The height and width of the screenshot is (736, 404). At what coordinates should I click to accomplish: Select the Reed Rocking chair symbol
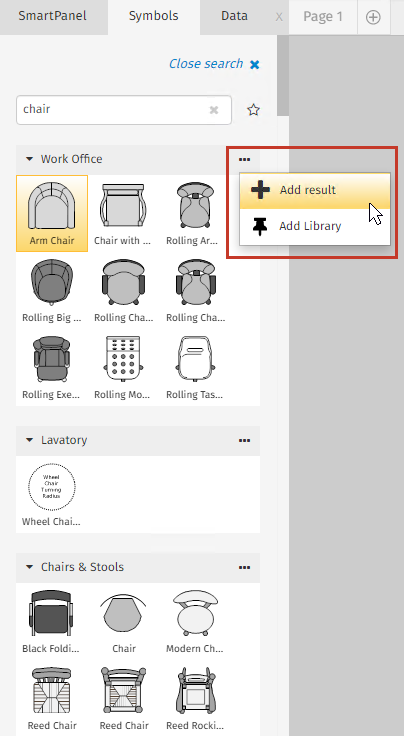pos(195,698)
